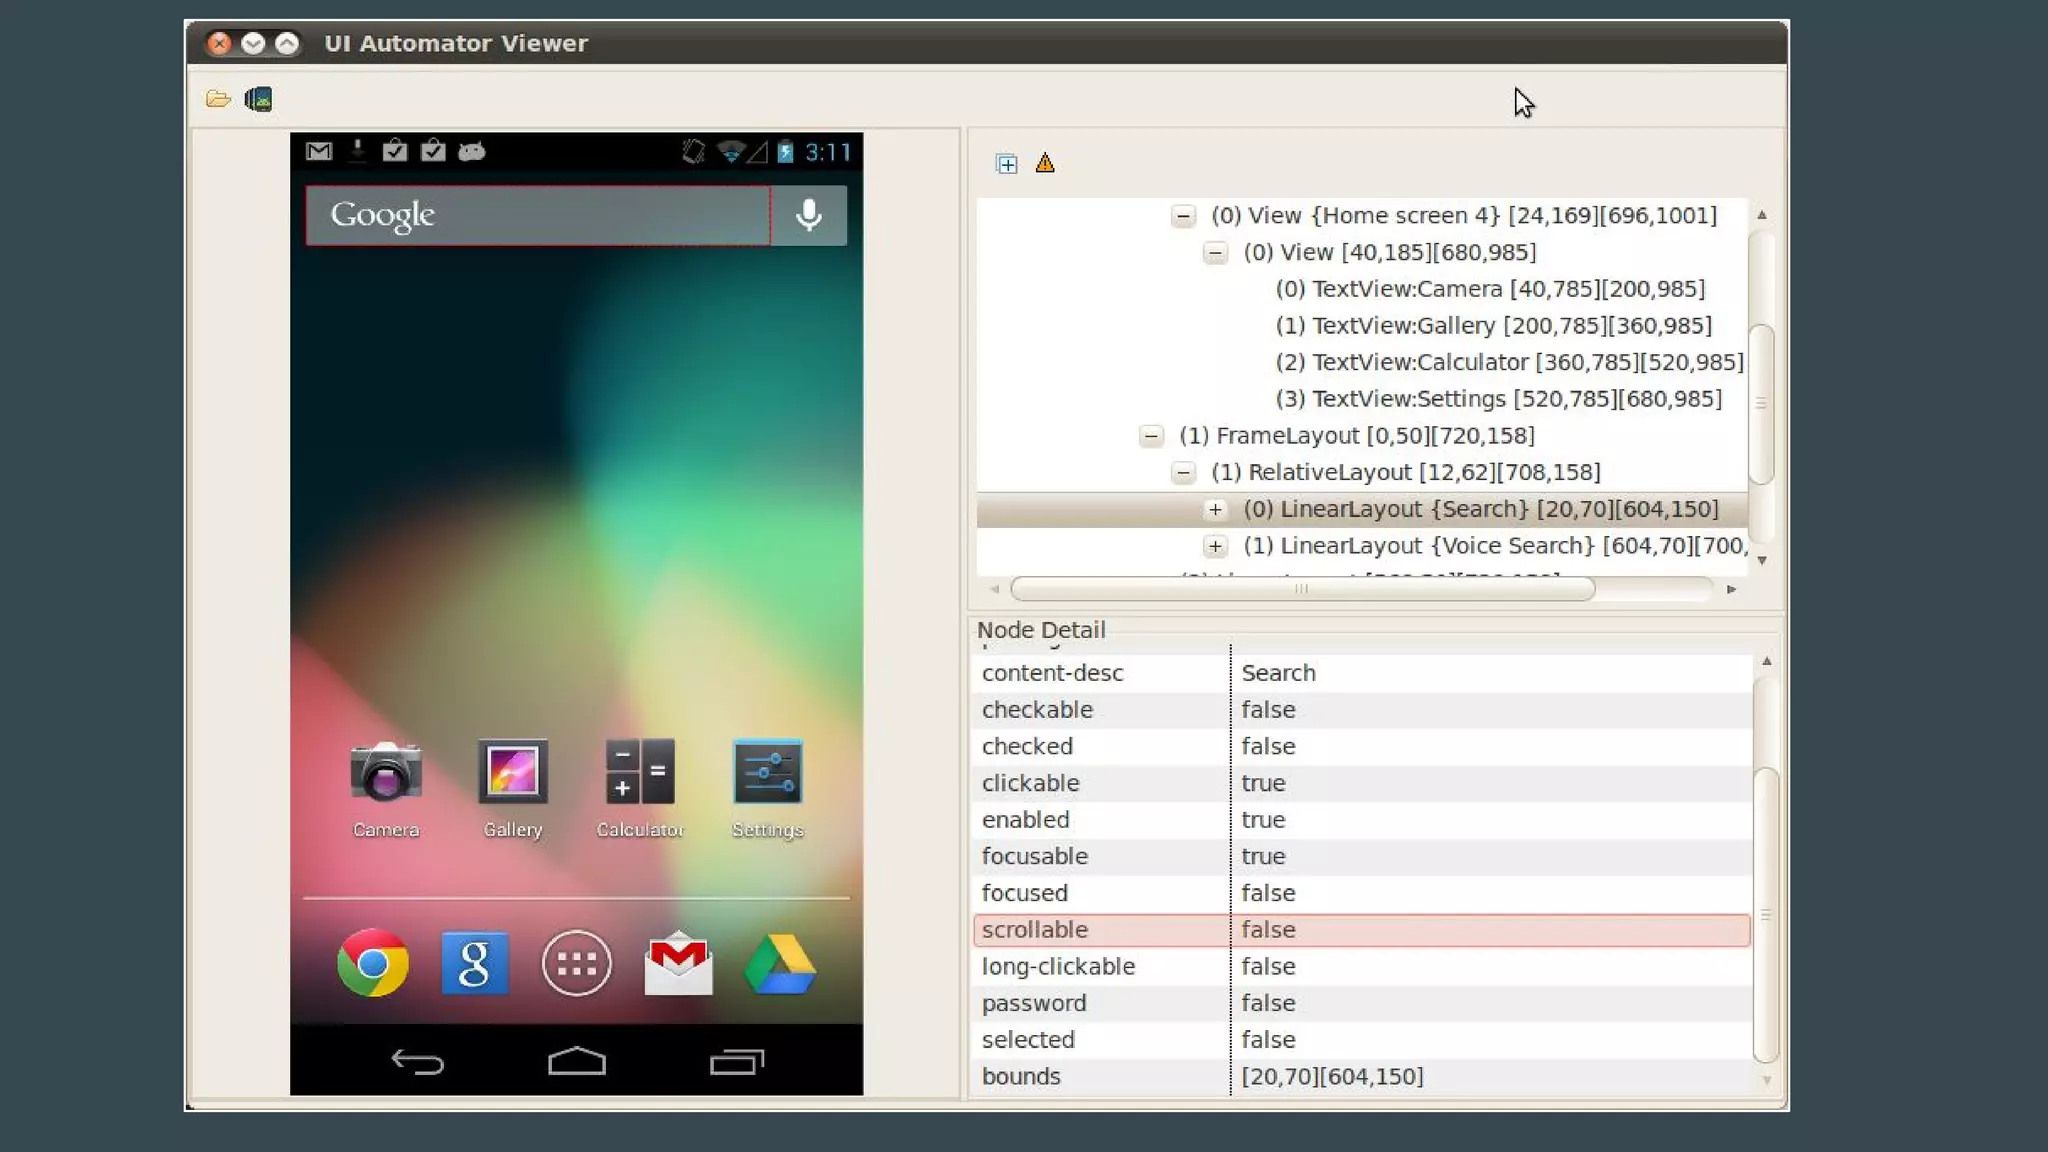Click the Google Drive icon in dock
The height and width of the screenshot is (1152, 2048).
780,963
